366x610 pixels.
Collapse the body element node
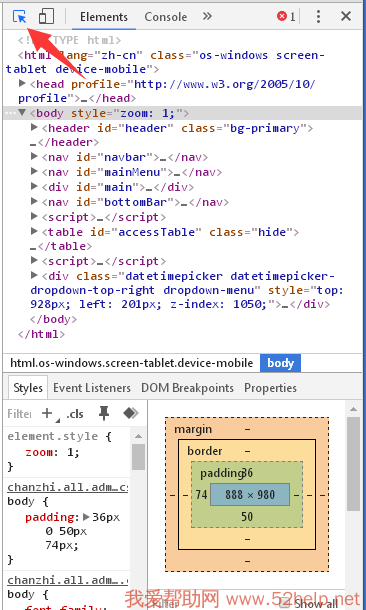22,113
